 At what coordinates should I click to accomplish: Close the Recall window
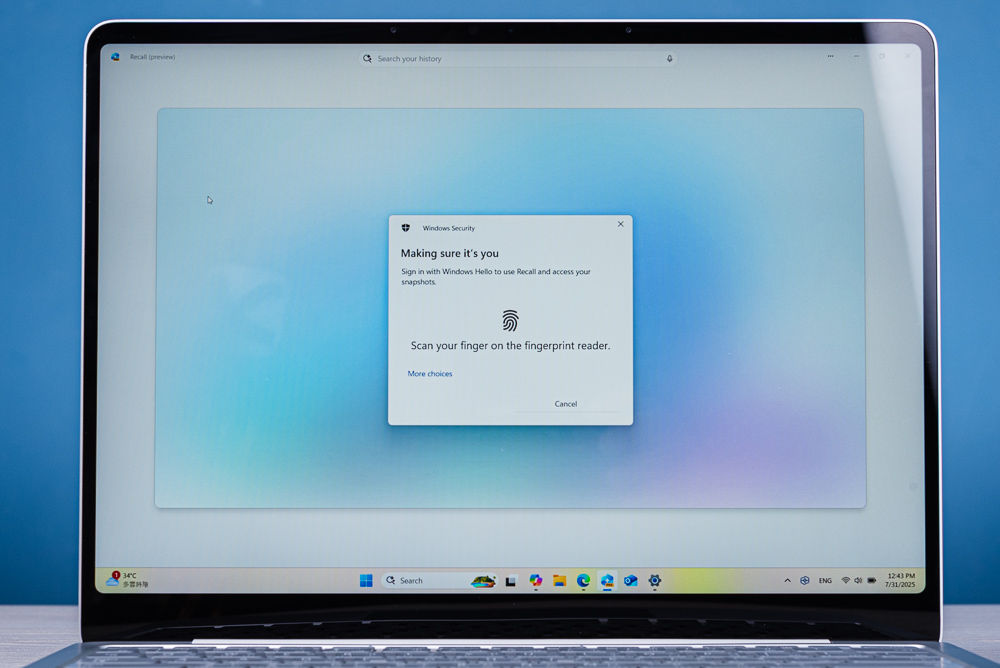(x=908, y=56)
